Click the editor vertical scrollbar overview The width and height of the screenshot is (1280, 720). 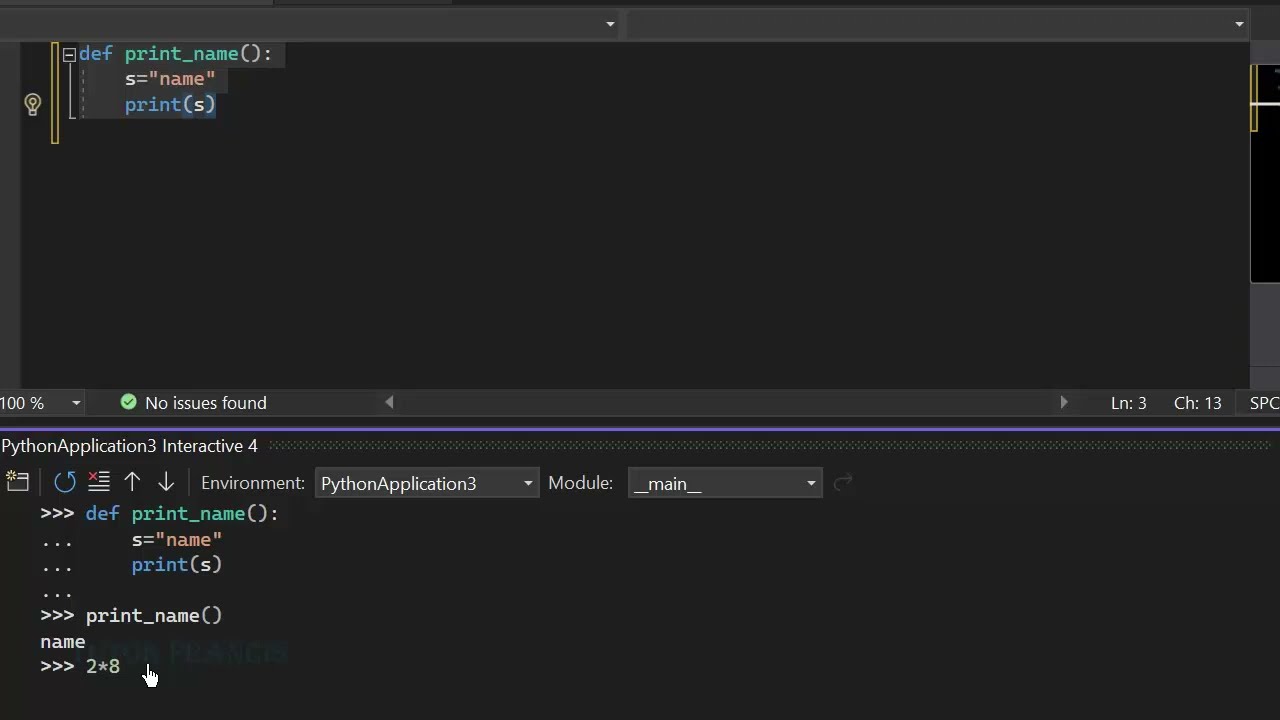1265,175
